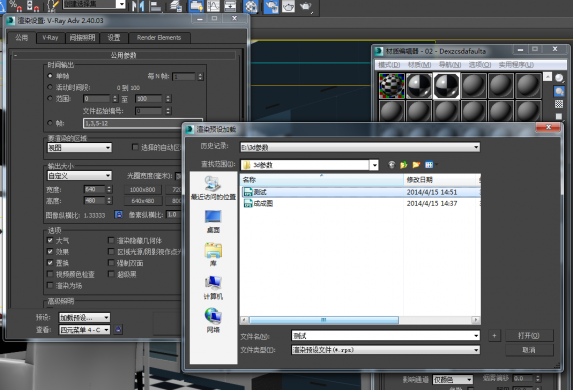Open the Modes menu in Material Editor
The height and width of the screenshot is (390, 573).
[x=389, y=65]
